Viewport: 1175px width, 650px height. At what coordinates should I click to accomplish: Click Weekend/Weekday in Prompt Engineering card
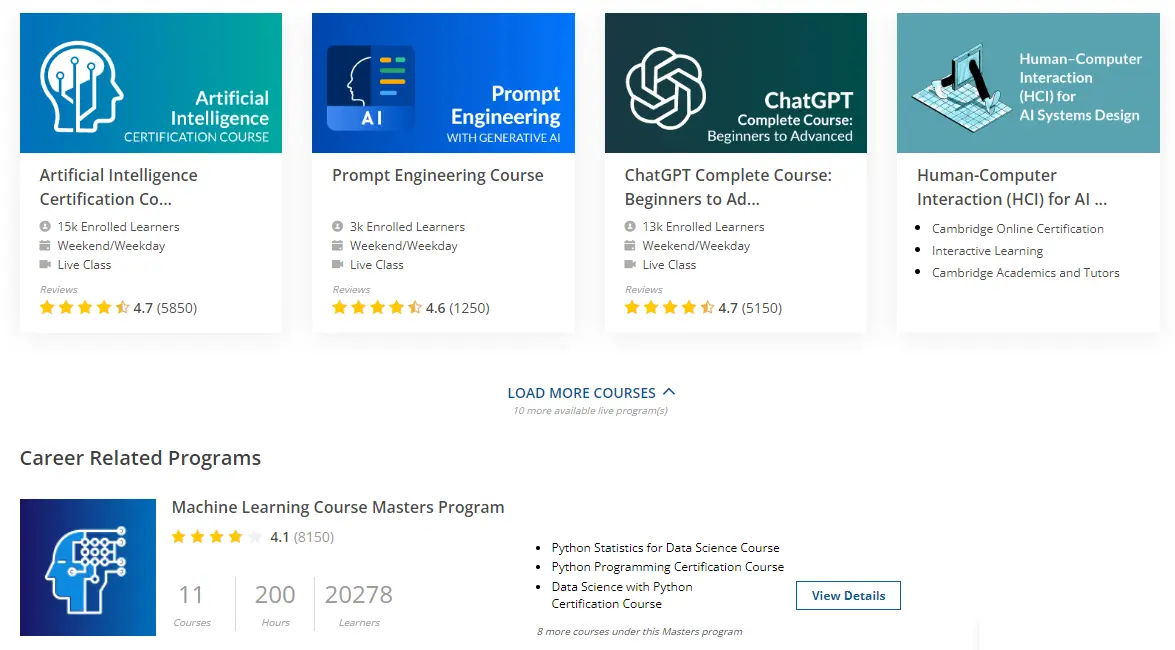tap(403, 246)
